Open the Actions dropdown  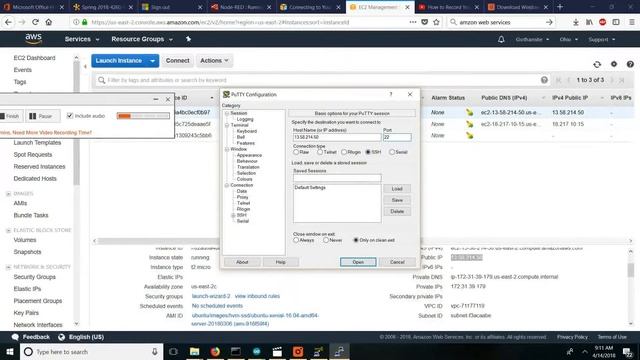click(214, 60)
